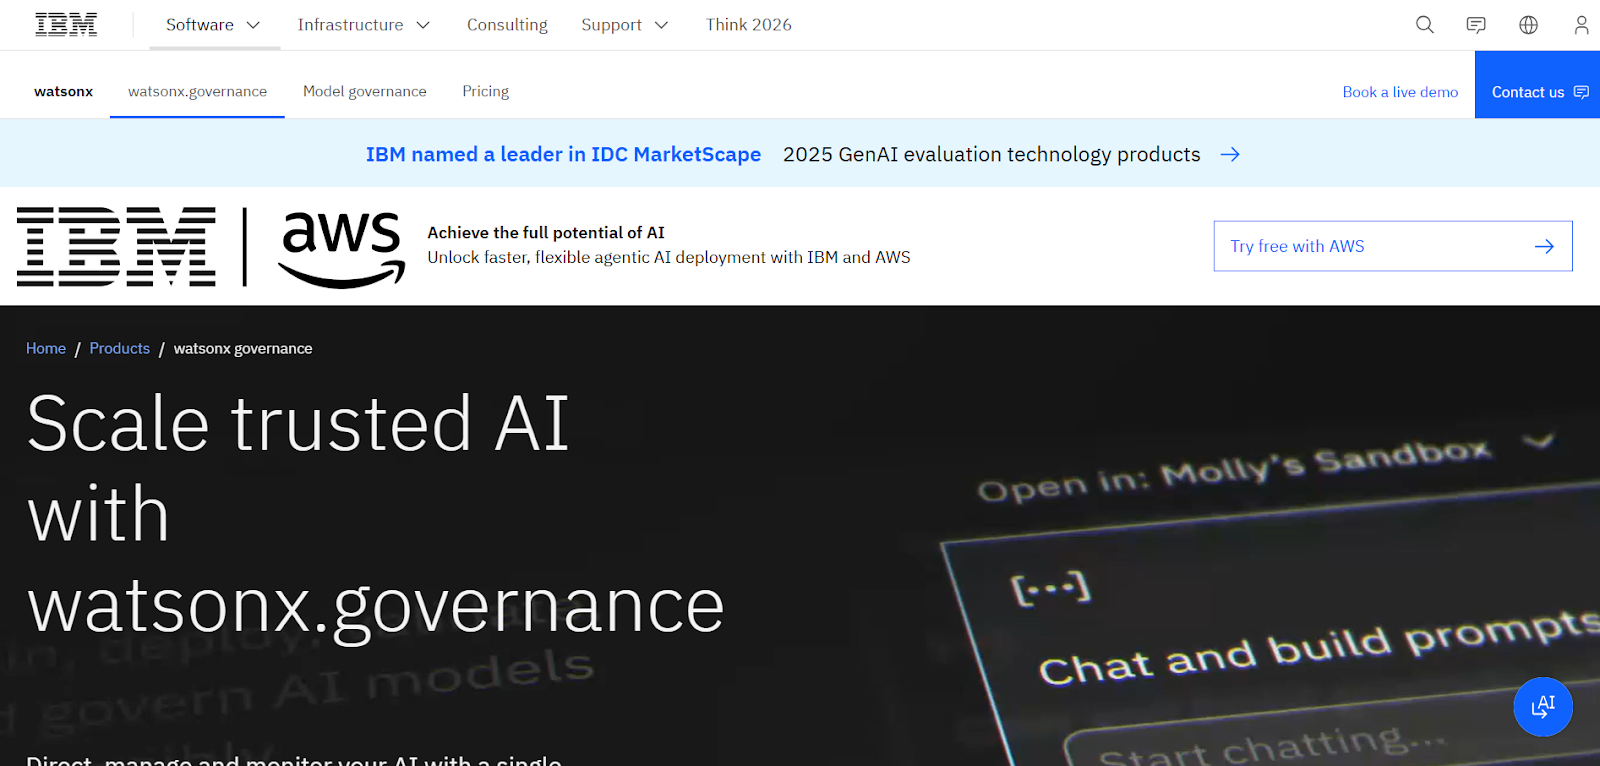Click the arrow after GenAI evaluation banner
The width and height of the screenshot is (1600, 766).
(x=1230, y=154)
